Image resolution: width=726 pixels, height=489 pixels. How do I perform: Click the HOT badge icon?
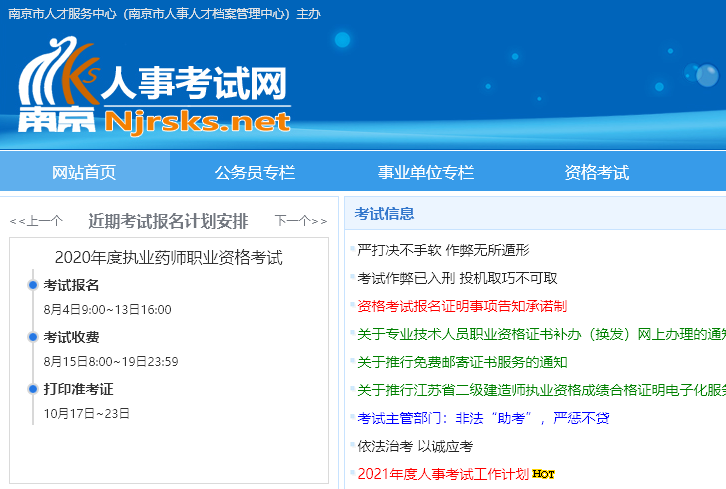[x=543, y=474]
